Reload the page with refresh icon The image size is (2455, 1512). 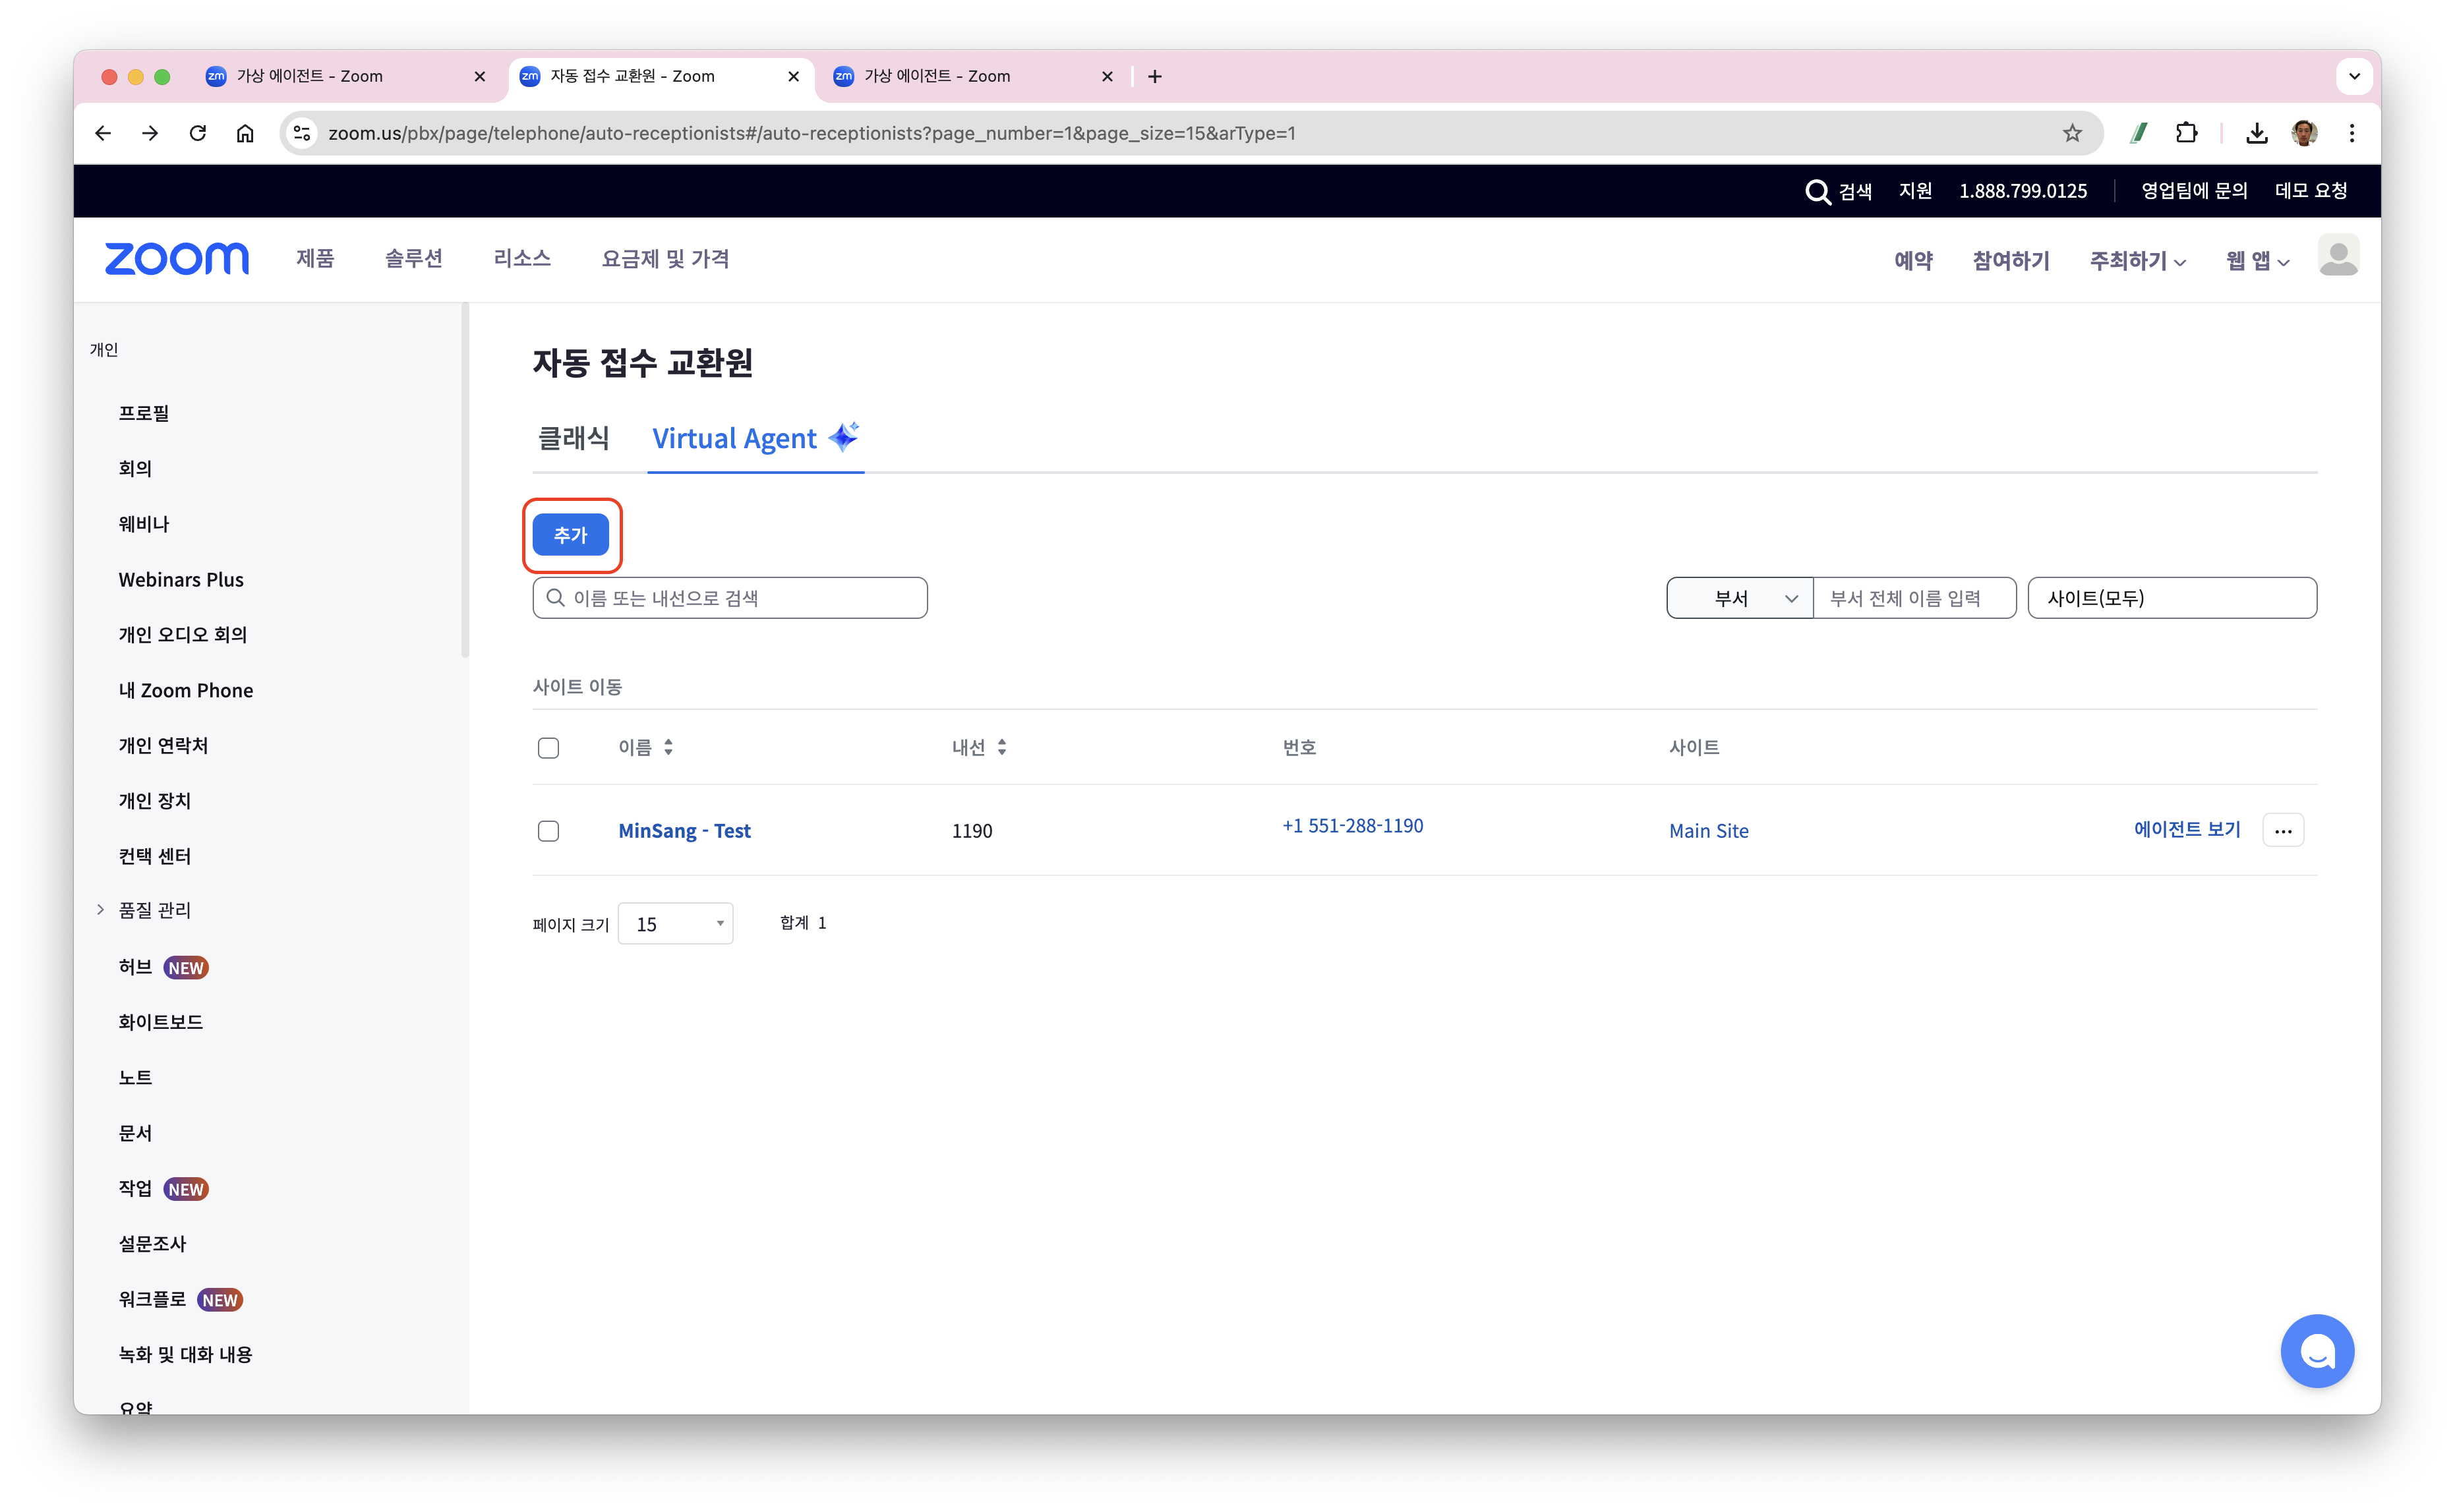point(198,133)
